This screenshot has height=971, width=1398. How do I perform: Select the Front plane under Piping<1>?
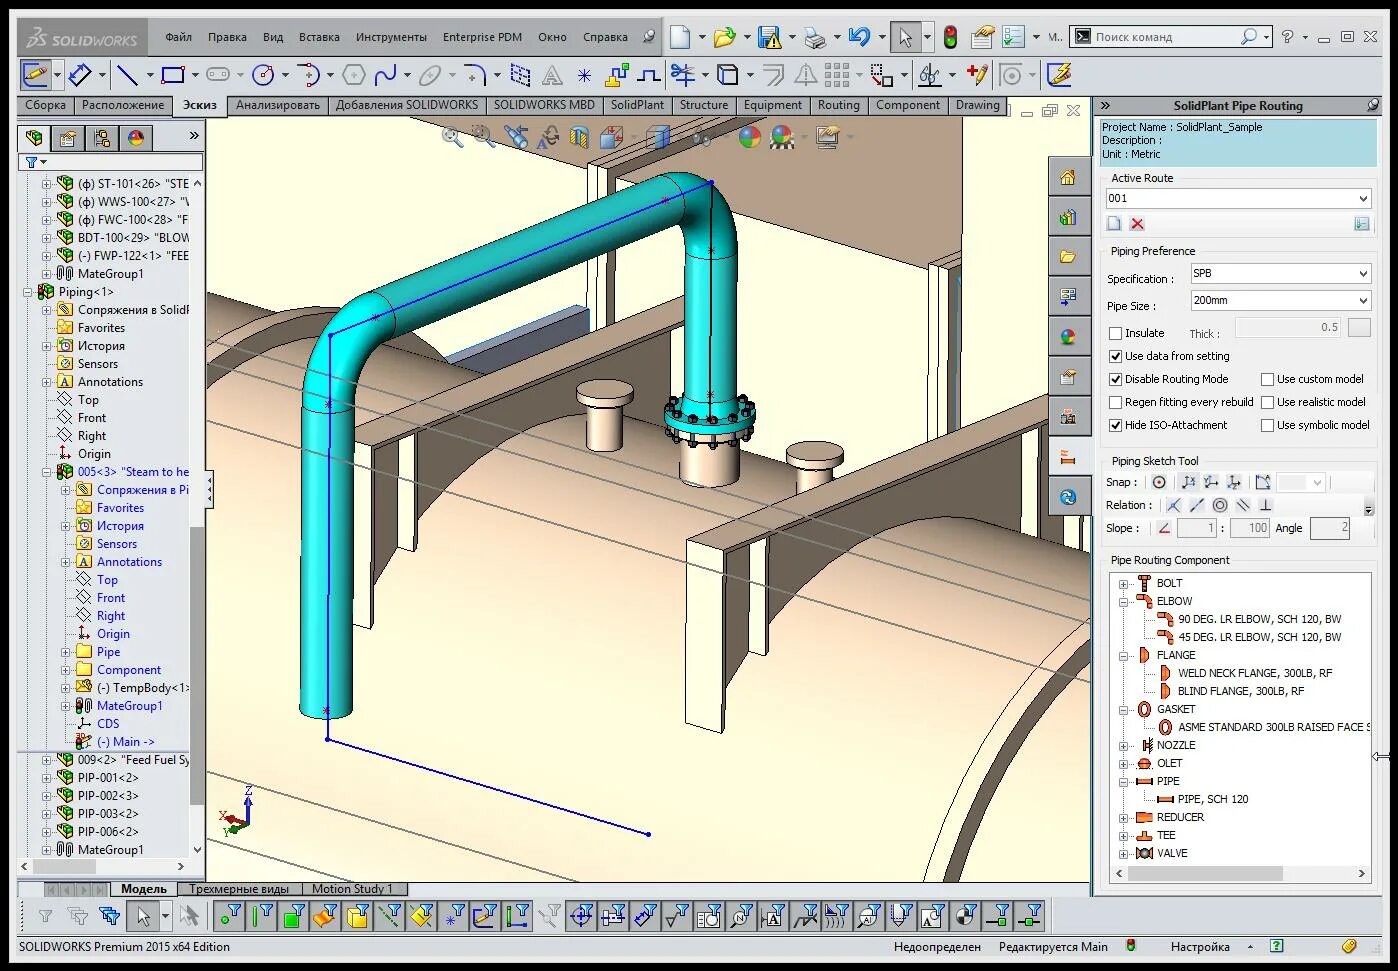pos(91,418)
